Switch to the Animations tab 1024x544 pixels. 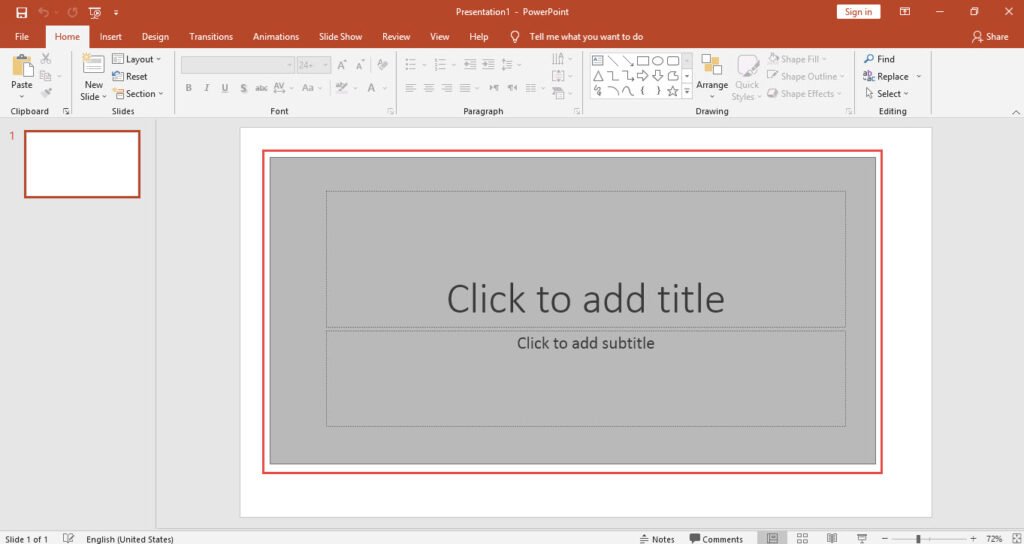pyautogui.click(x=276, y=37)
